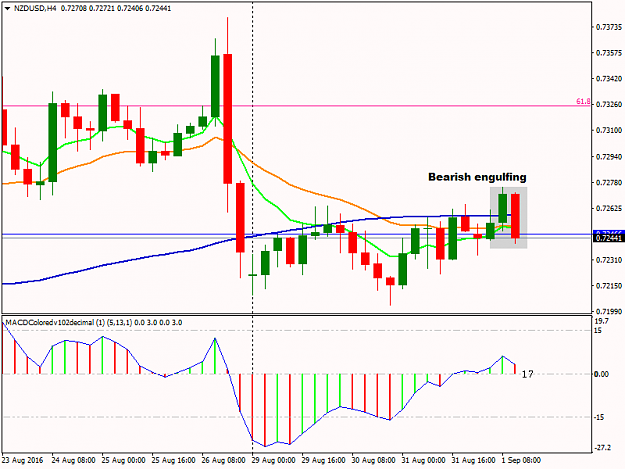Select the '17' label beside the MACD histogram
The height and width of the screenshot is (469, 625).
point(527,374)
